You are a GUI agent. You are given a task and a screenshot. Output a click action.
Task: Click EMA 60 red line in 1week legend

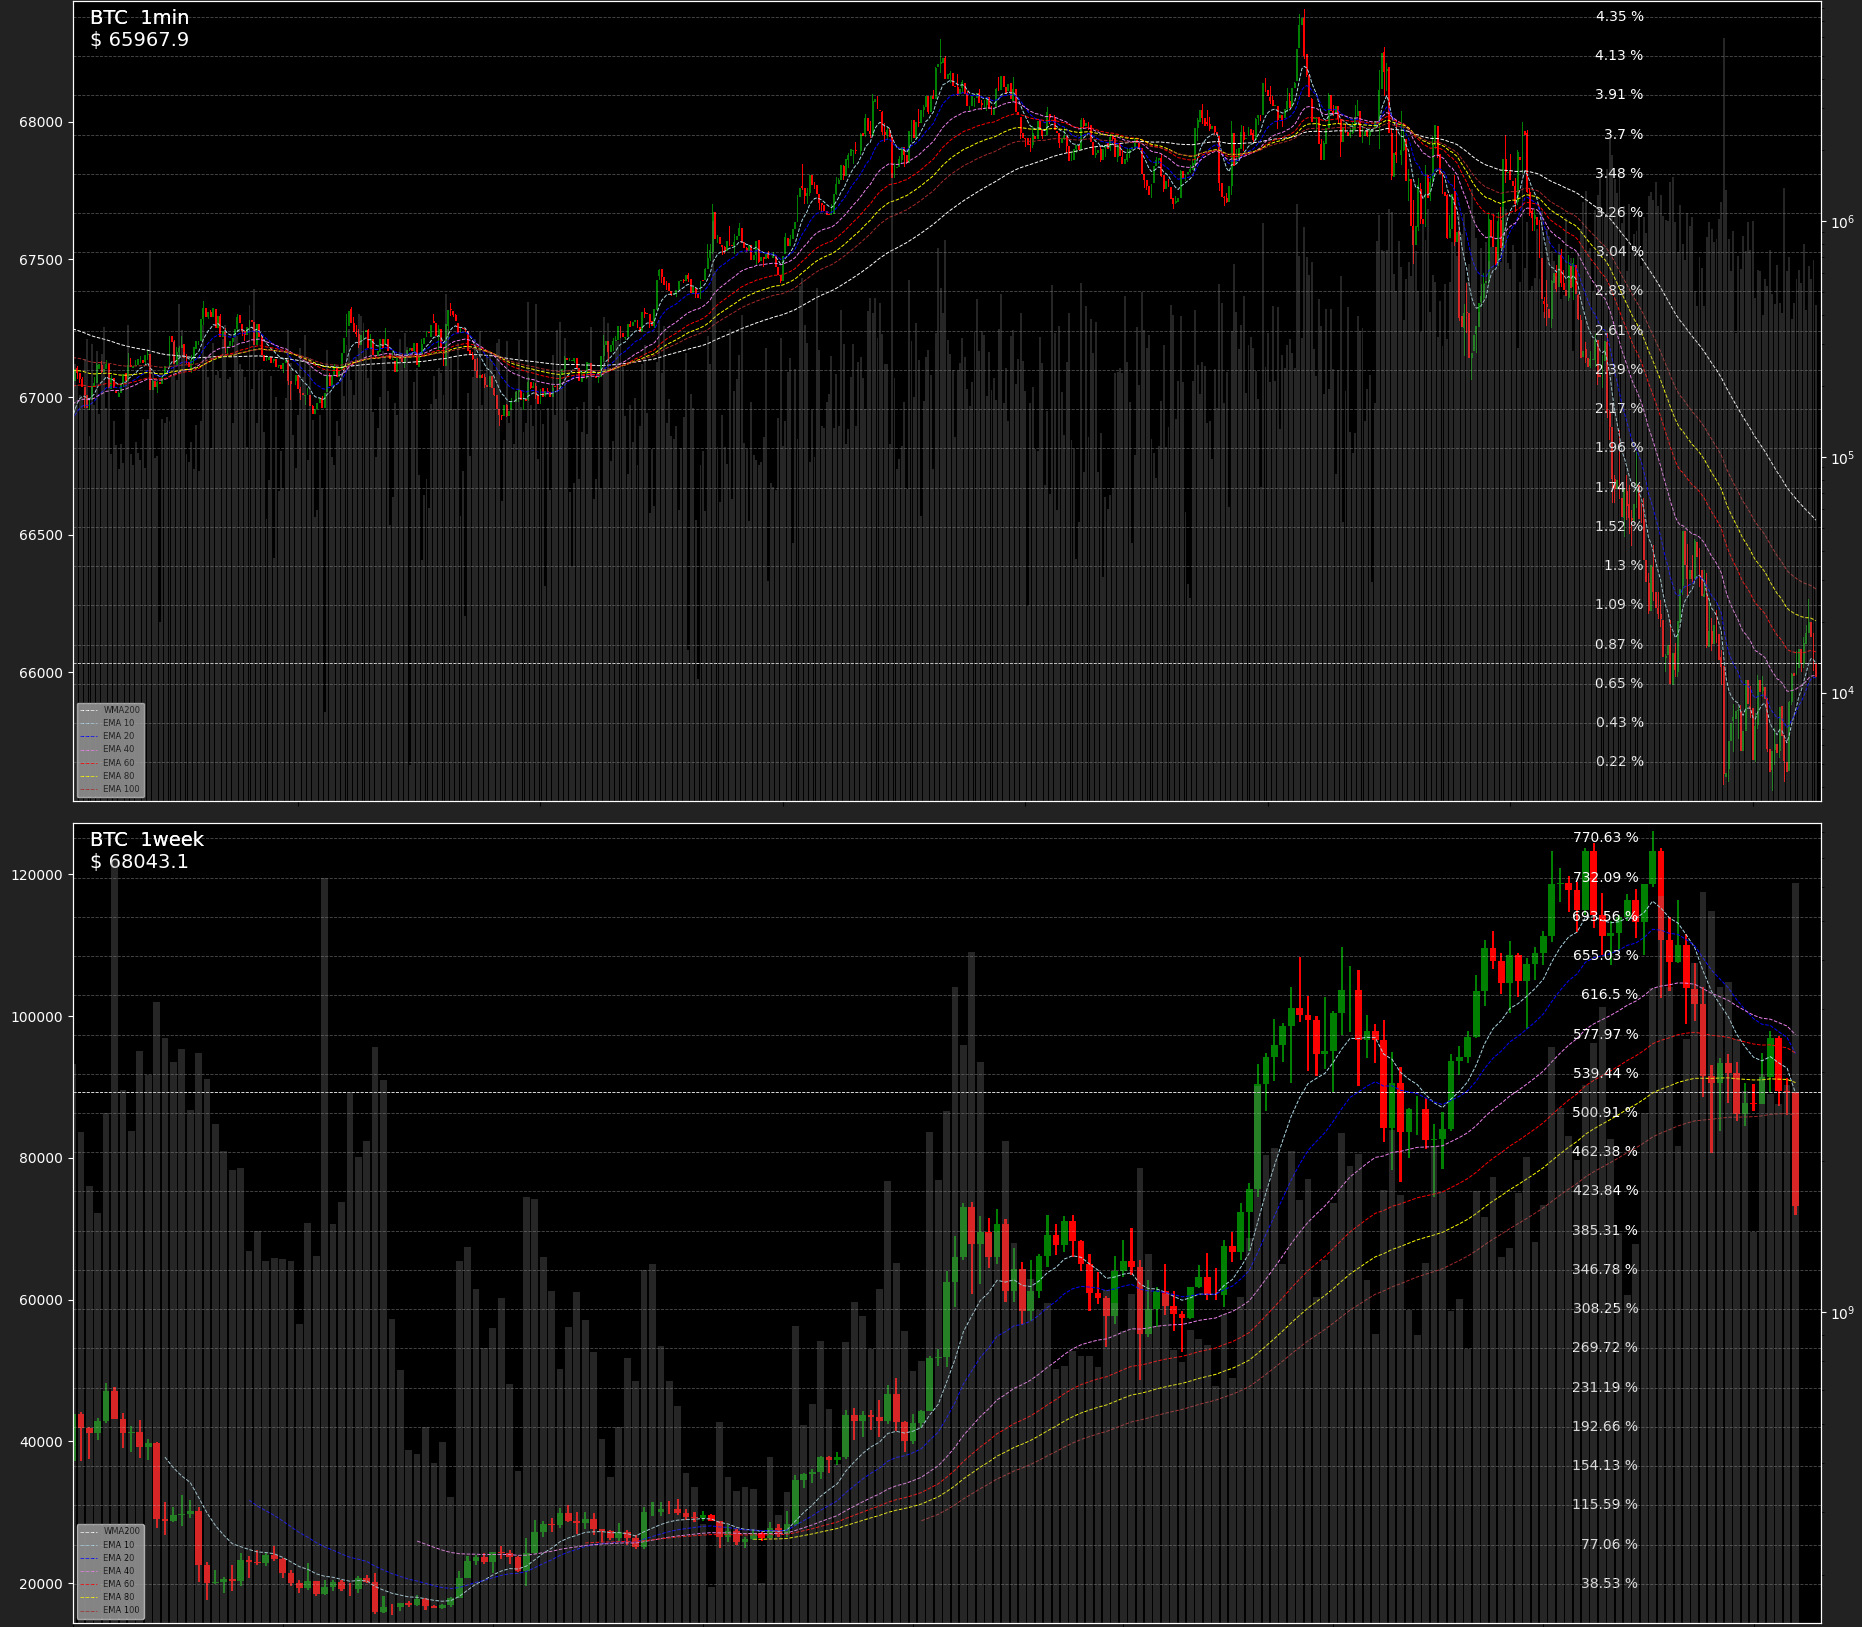tap(118, 1584)
